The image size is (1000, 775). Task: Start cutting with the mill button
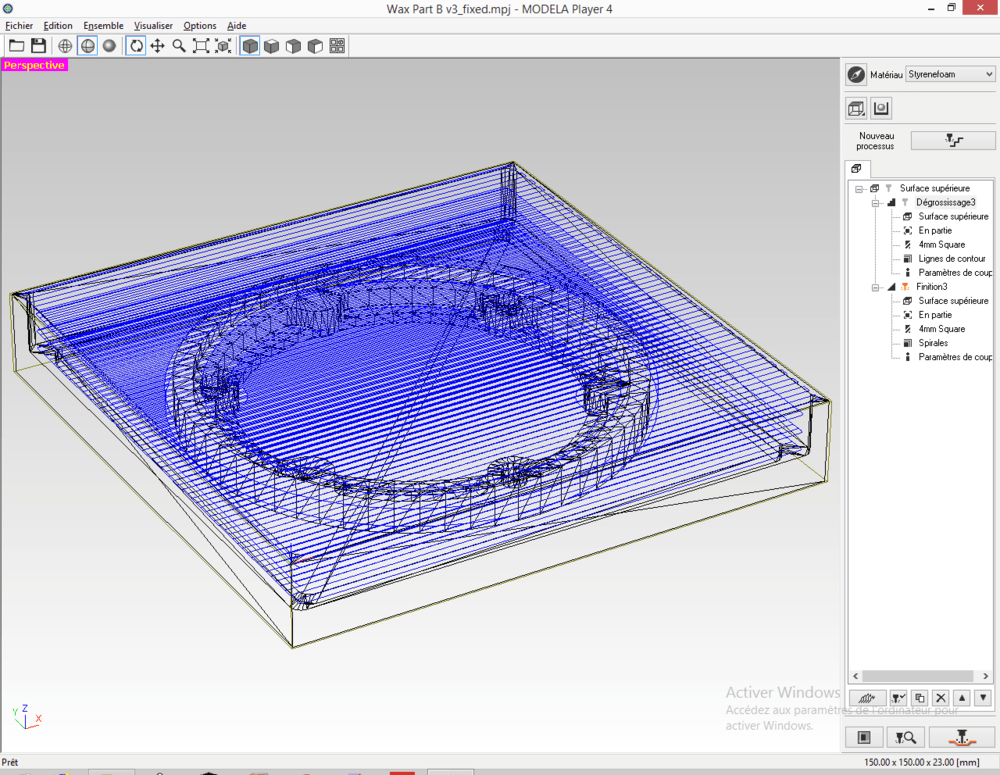(962, 737)
